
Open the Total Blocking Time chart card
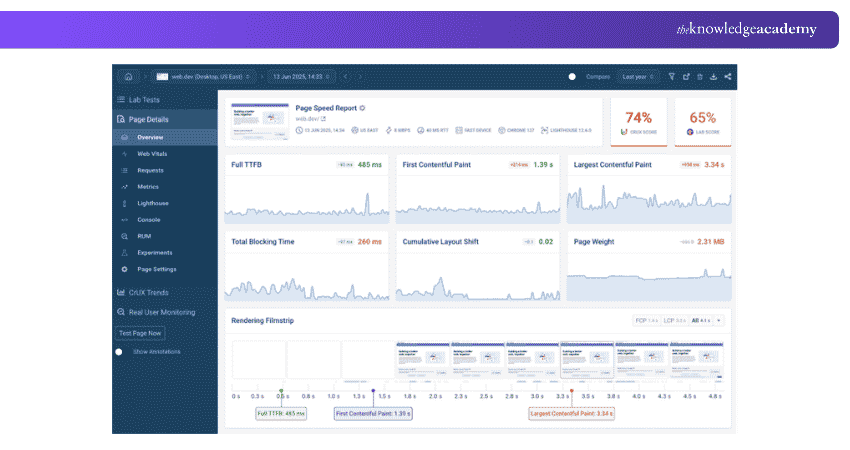coord(307,267)
